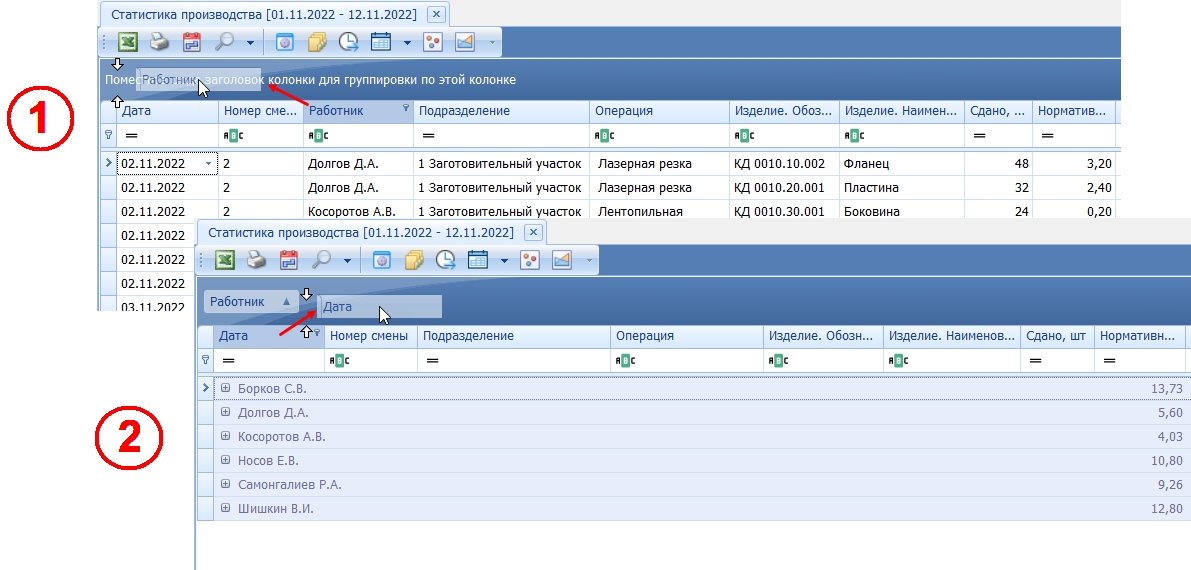Expand the Косоротов А.В. group row
Image resolution: width=1191 pixels, height=570 pixels.
(226, 436)
